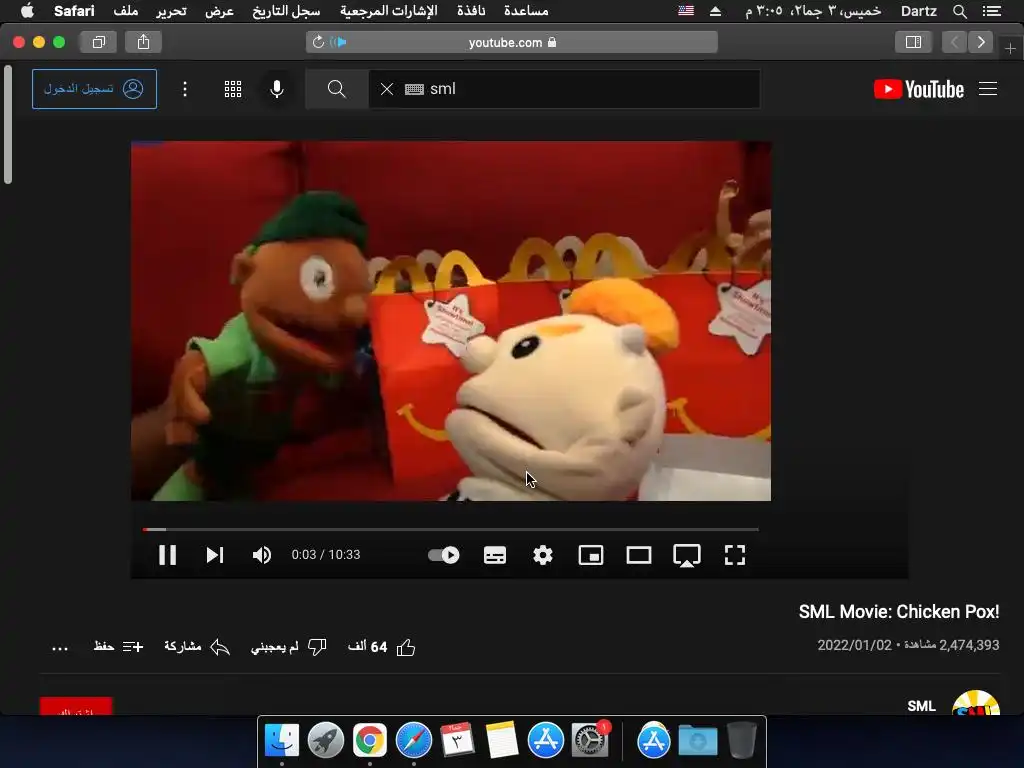Open the YouTube apps grid
The width and height of the screenshot is (1024, 768).
coord(233,89)
